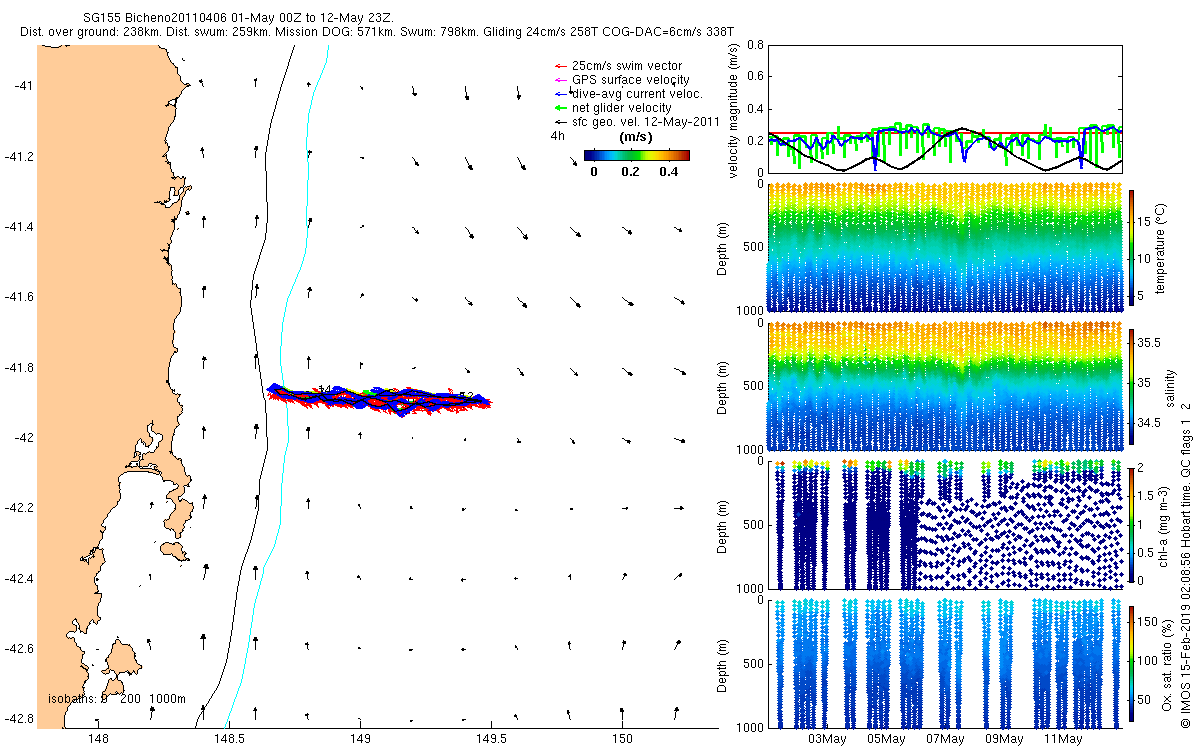Image resolution: width=1200 pixels, height=750 pixels.
Task: Click the '-41.2' latitude tick label
Action: pos(19,157)
